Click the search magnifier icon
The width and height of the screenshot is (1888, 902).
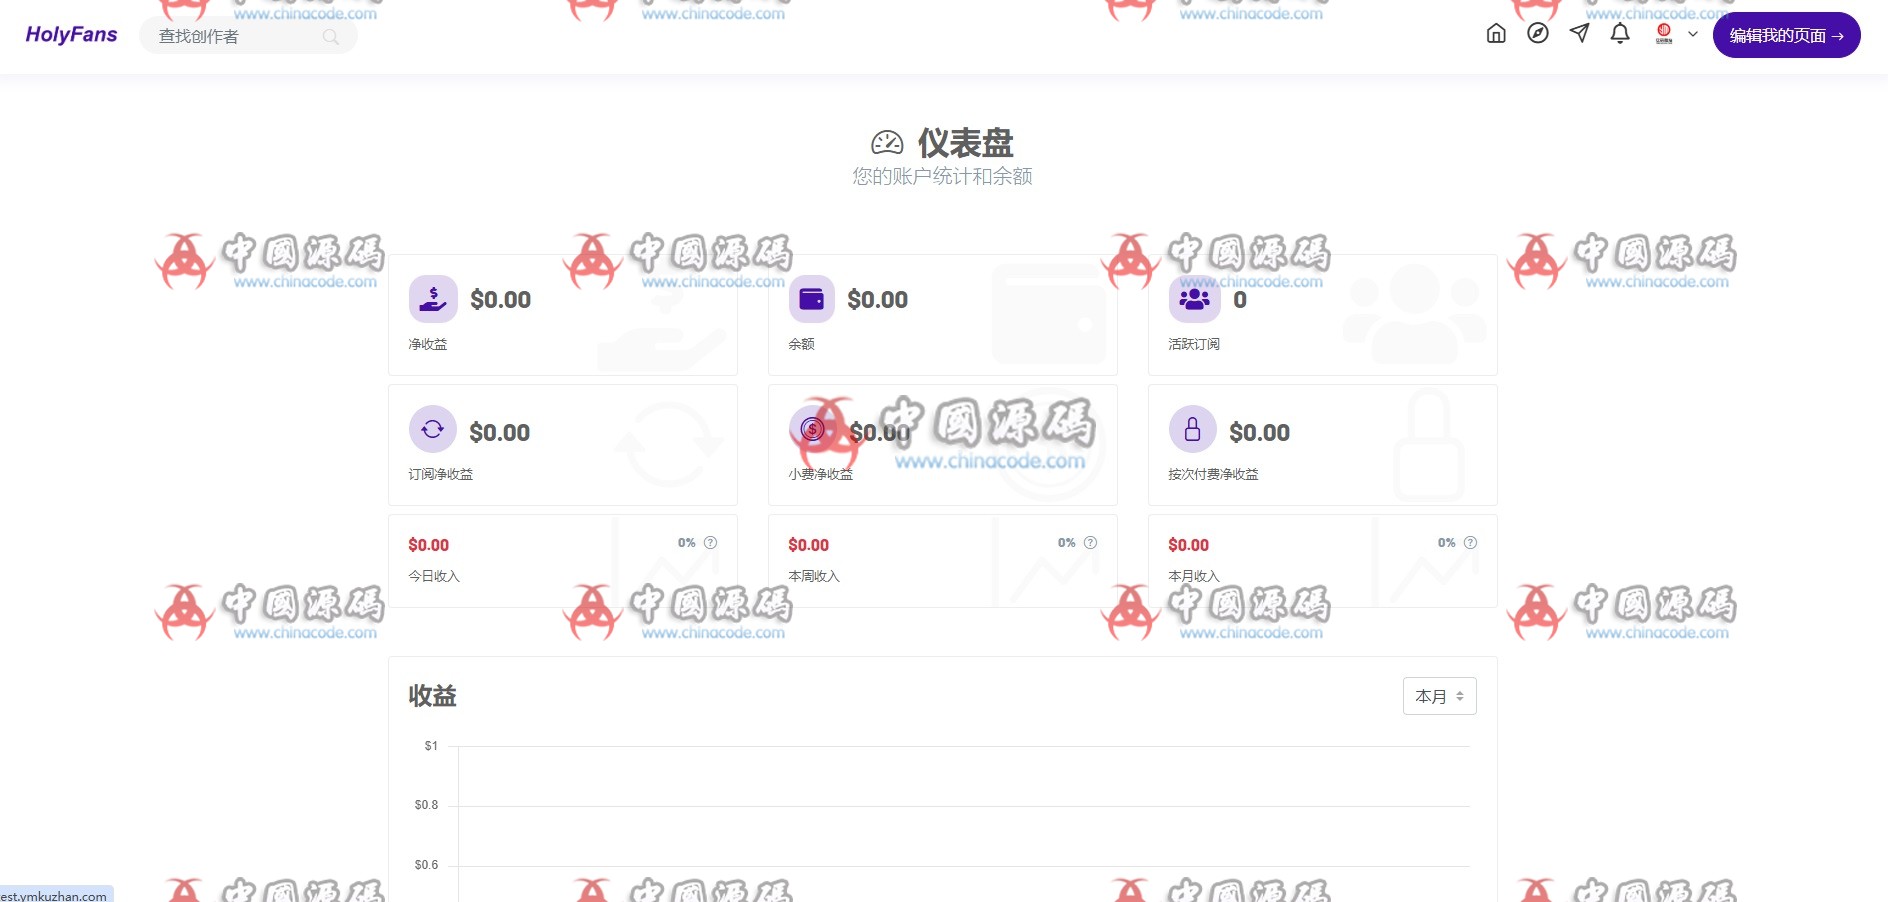pyautogui.click(x=331, y=37)
